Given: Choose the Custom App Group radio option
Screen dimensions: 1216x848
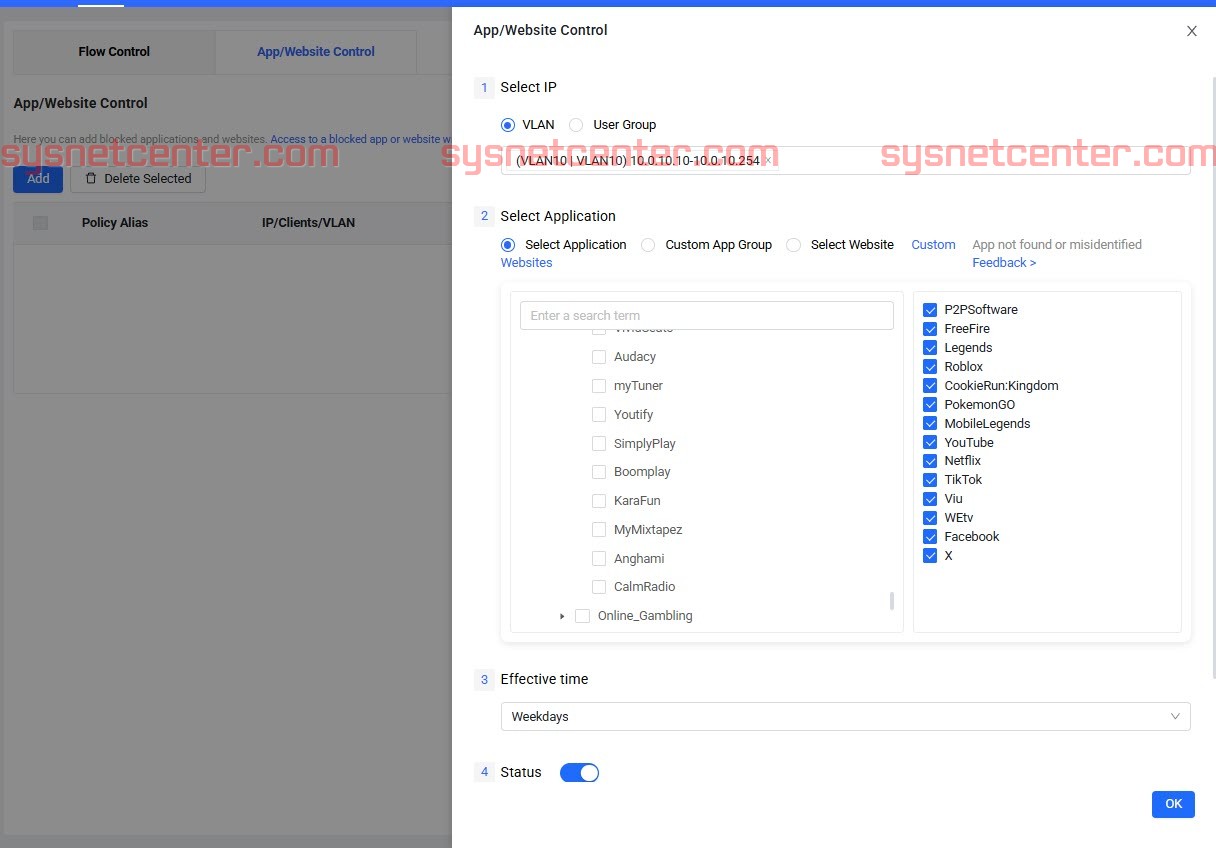Looking at the screenshot, I should point(648,245).
